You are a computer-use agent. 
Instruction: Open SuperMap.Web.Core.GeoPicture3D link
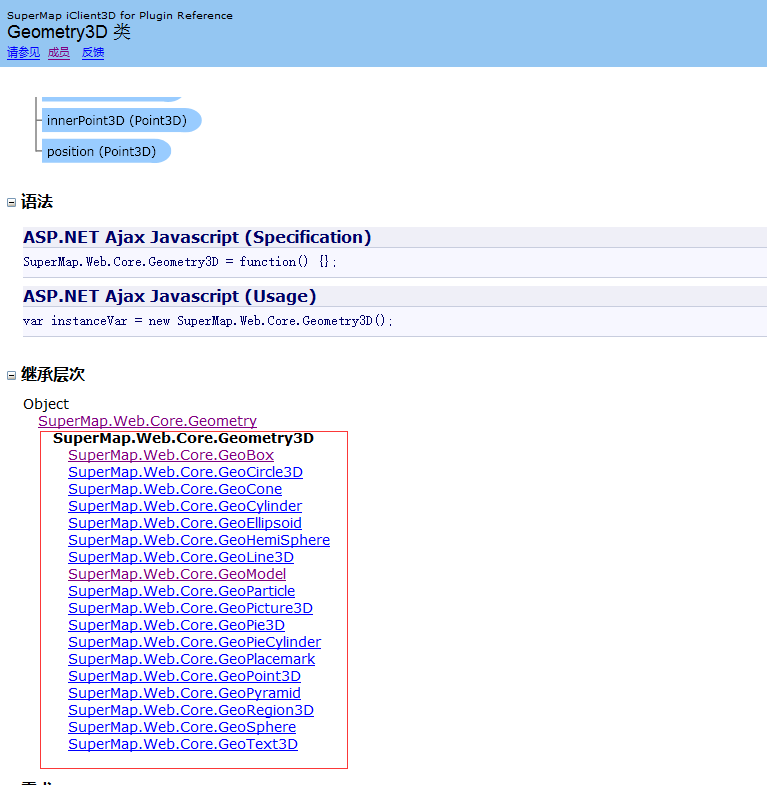pyautogui.click(x=190, y=608)
